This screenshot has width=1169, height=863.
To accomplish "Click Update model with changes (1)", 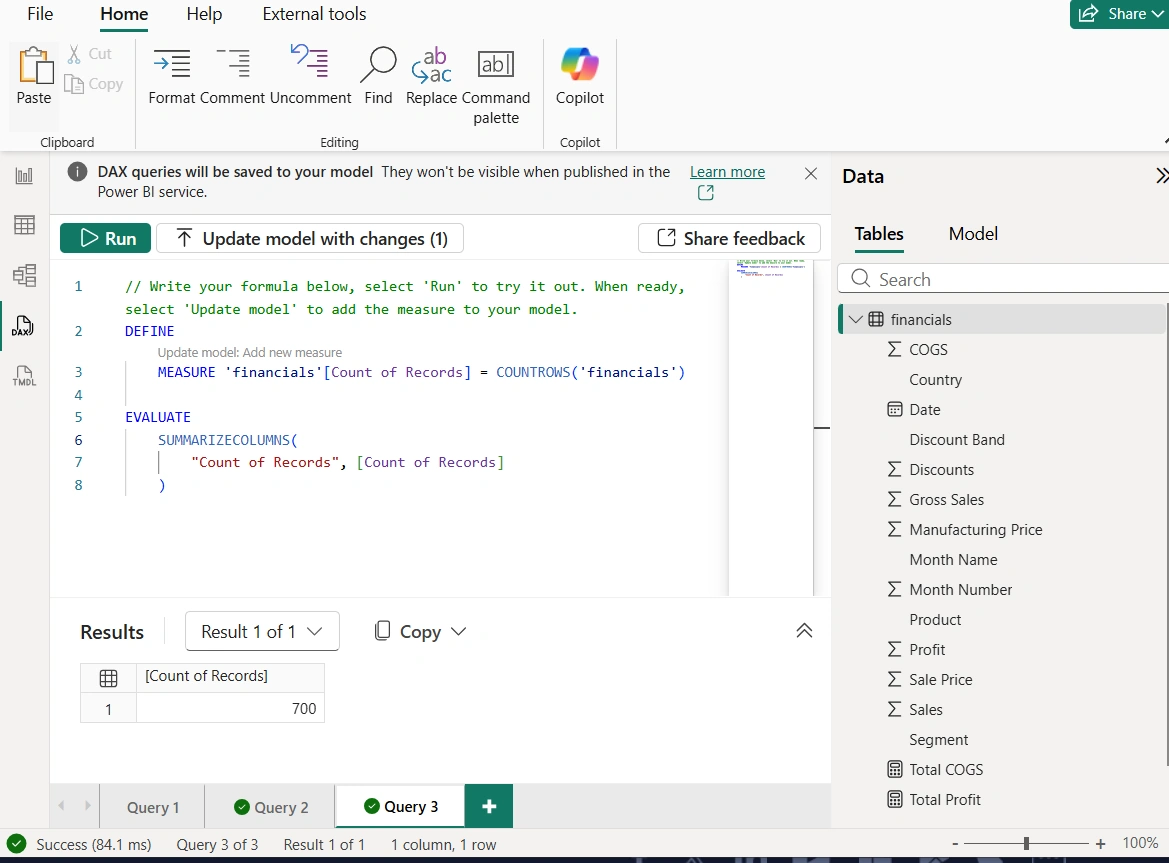I will click(310, 238).
